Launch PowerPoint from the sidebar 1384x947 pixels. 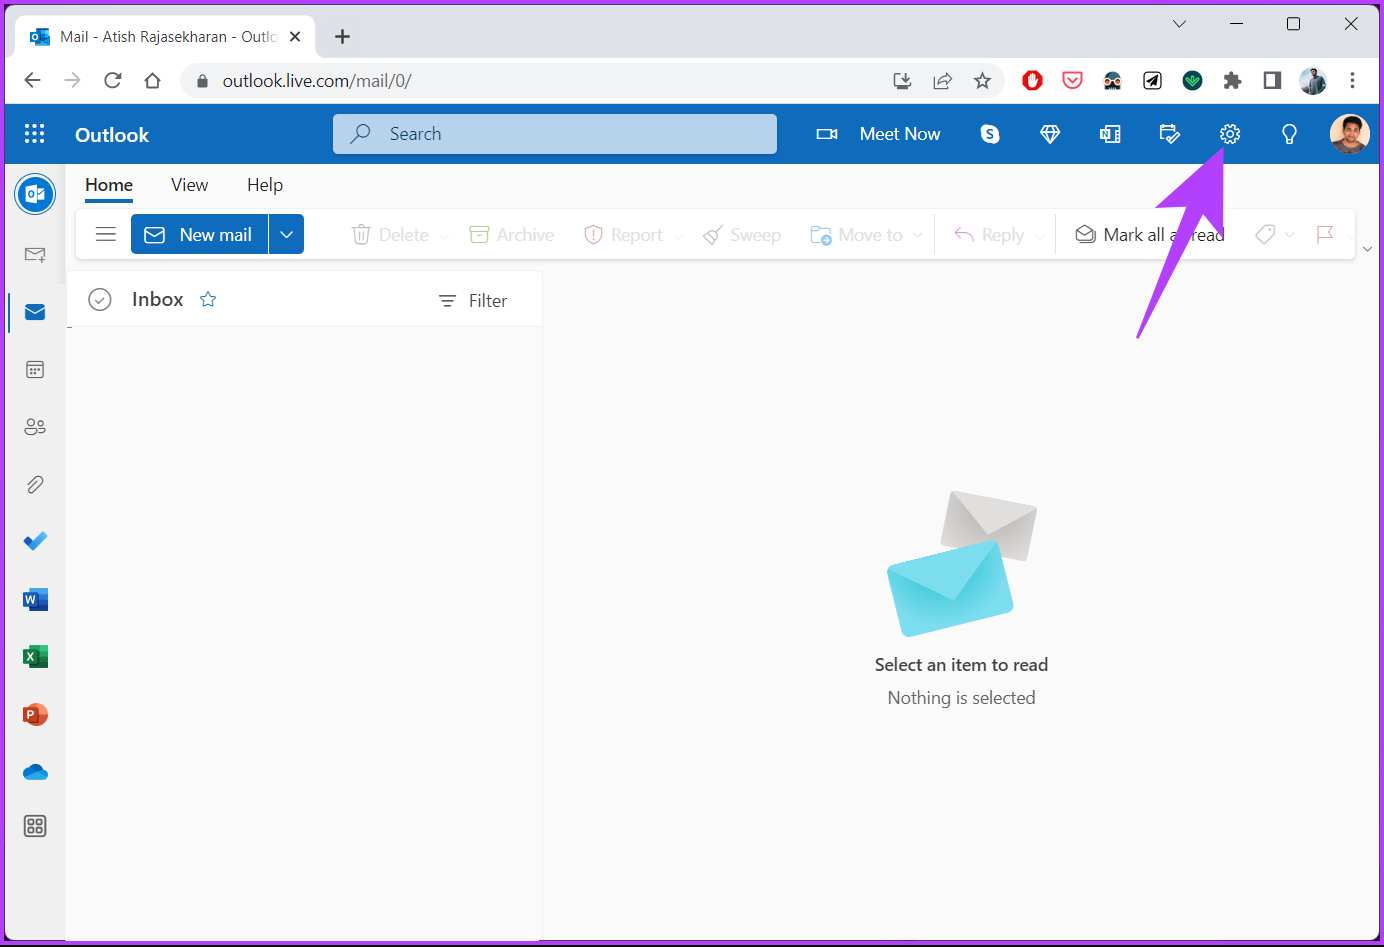click(x=35, y=714)
